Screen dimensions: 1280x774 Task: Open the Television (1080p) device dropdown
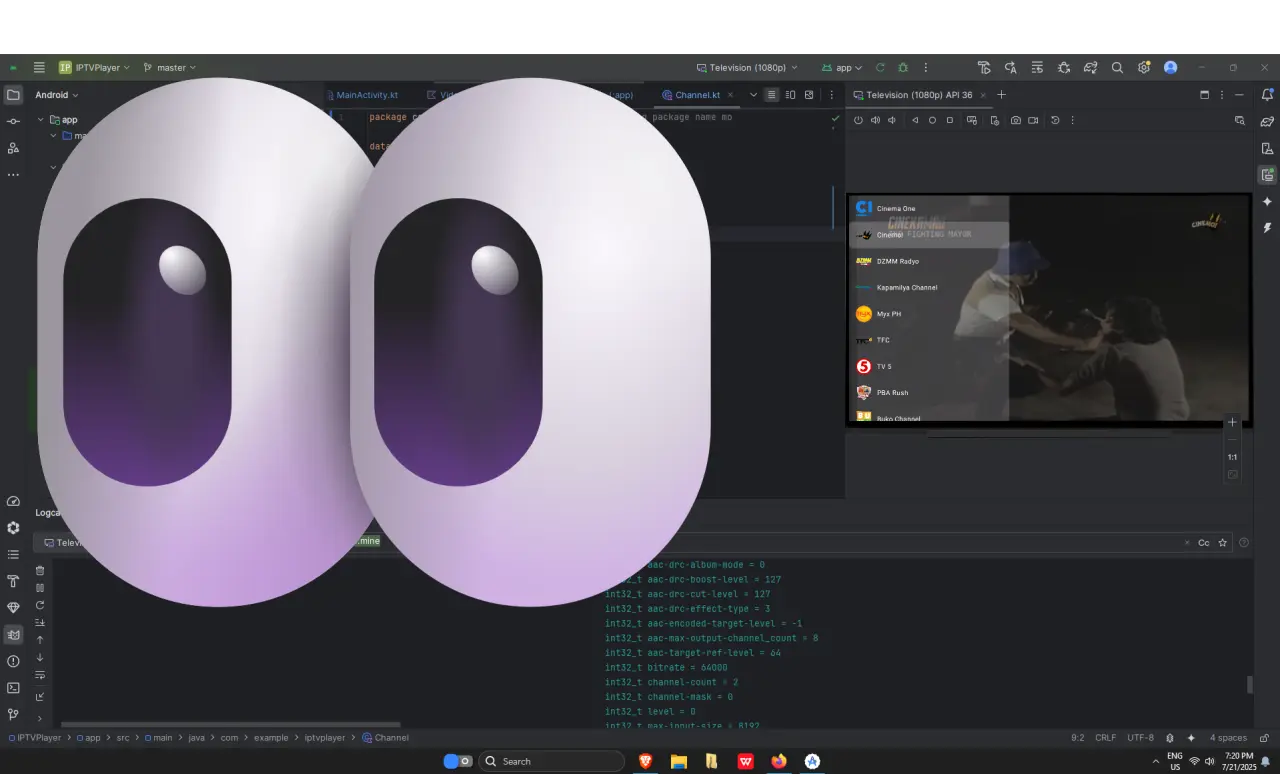[747, 68]
